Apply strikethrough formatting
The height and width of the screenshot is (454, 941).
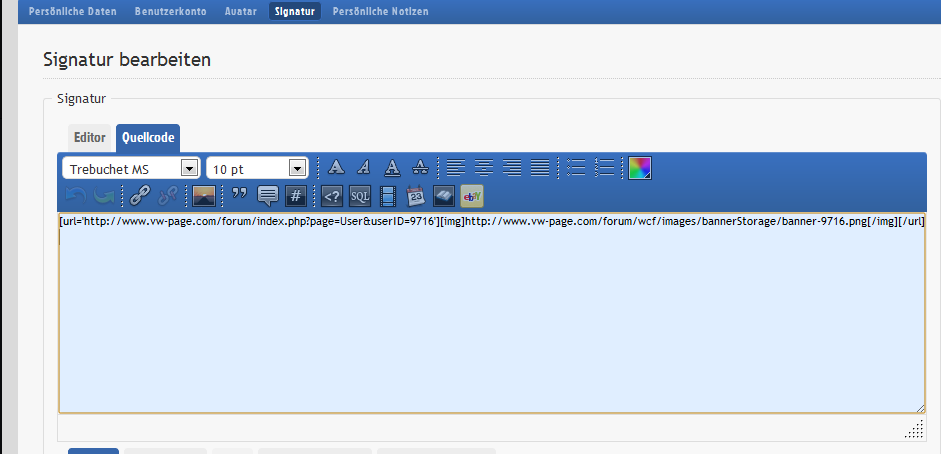pyautogui.click(x=421, y=168)
